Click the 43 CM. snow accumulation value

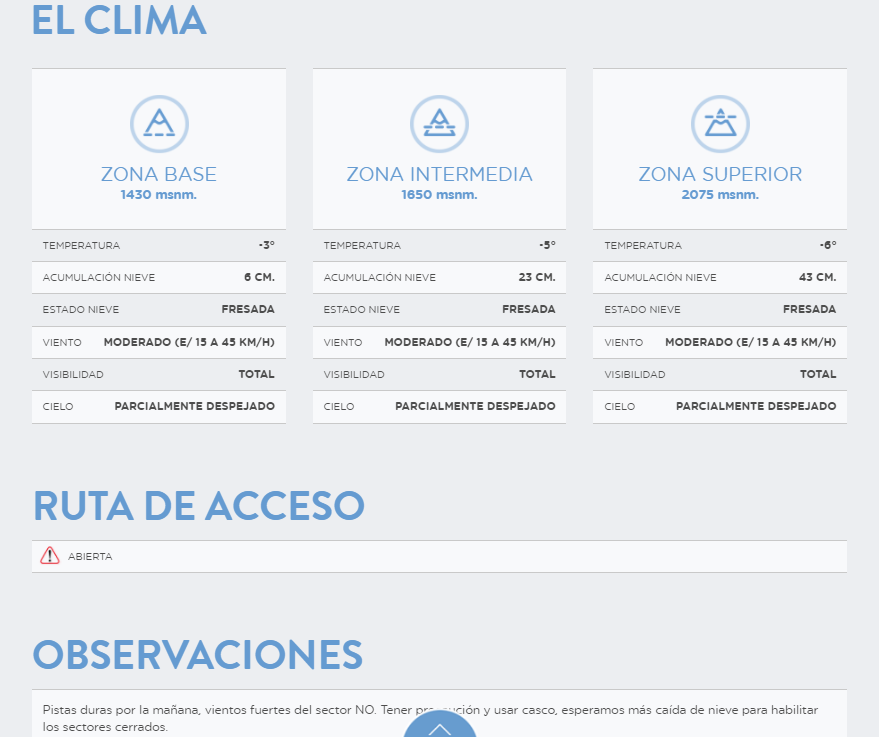[x=818, y=277]
